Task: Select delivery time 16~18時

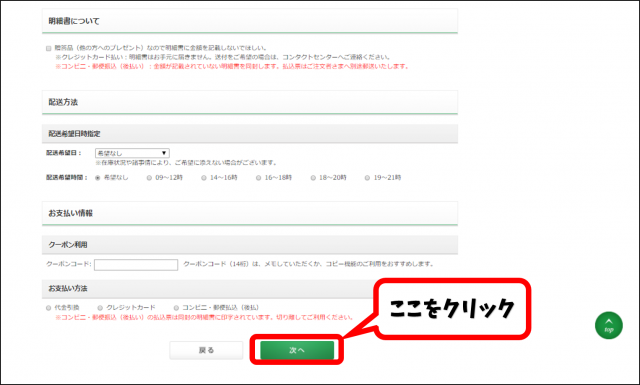Action: (258, 178)
